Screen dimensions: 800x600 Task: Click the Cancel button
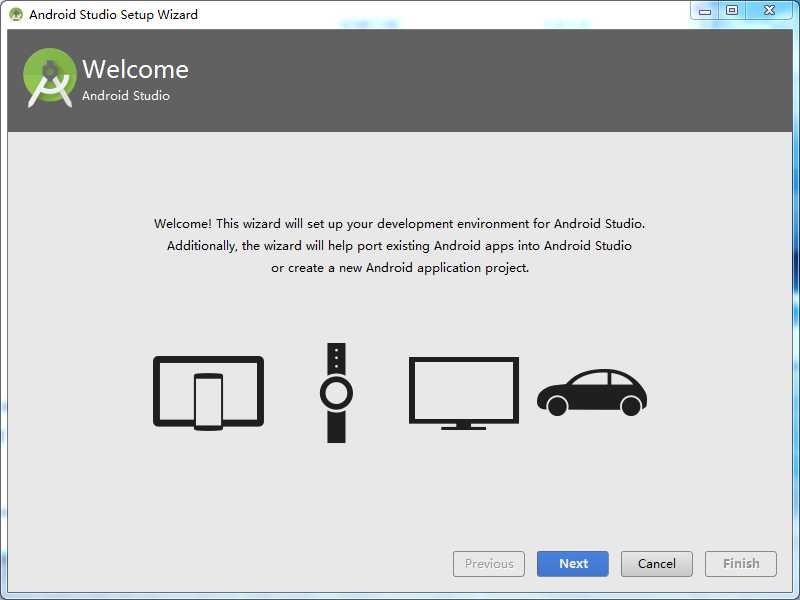pos(657,563)
